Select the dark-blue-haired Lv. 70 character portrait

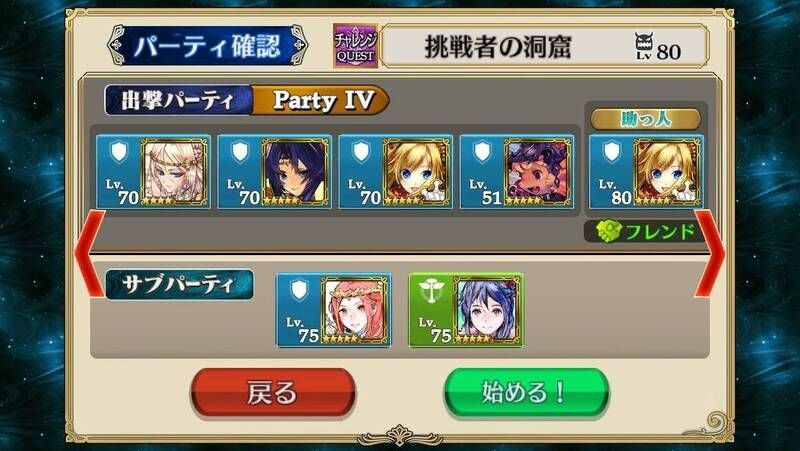pos(296,171)
